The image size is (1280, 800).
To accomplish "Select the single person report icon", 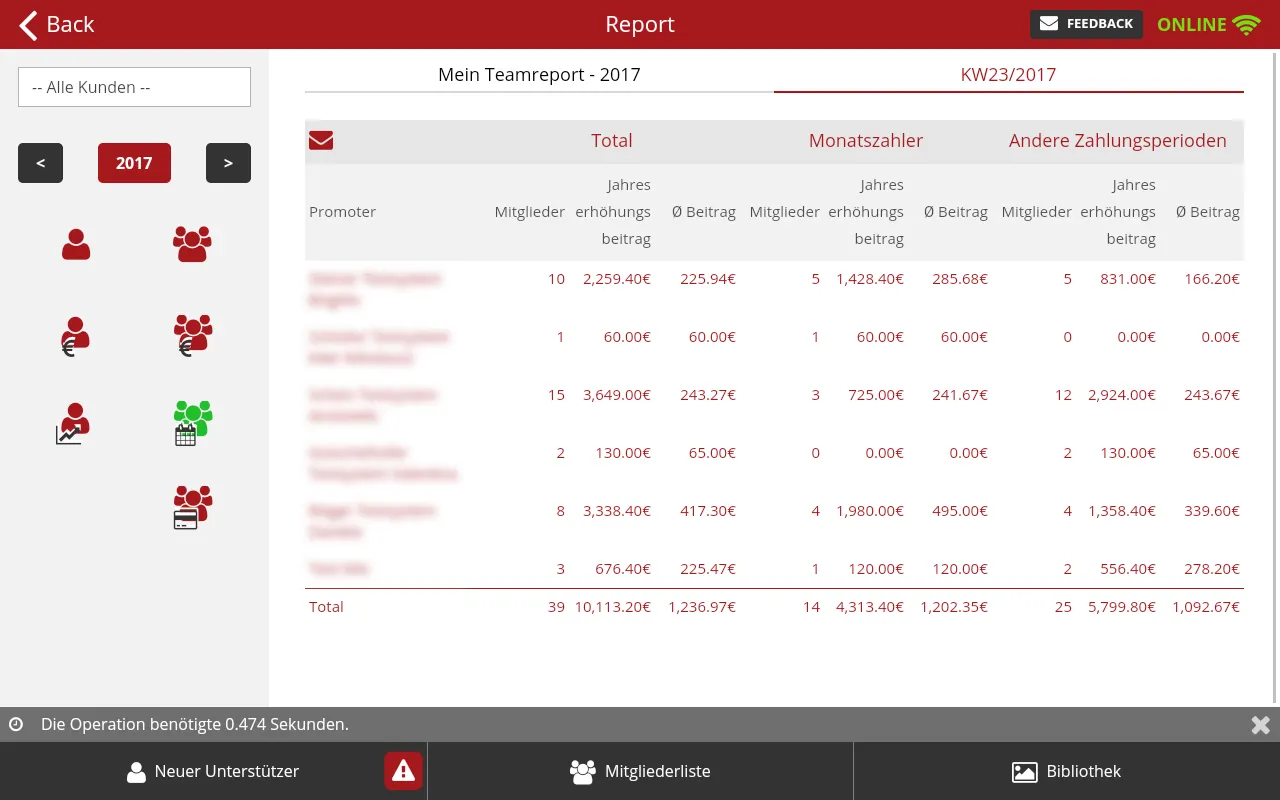I will [x=76, y=244].
